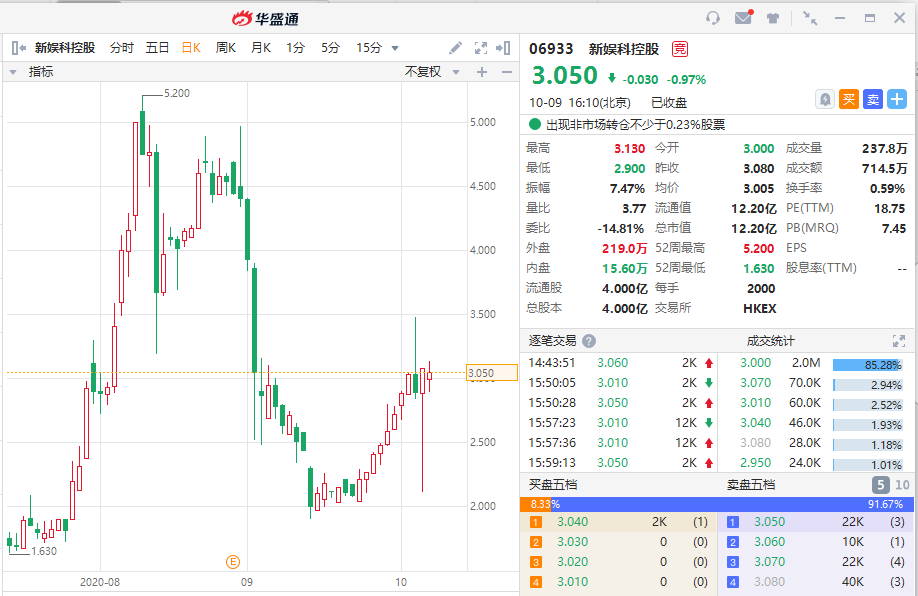918x596 pixels.
Task: Select the pencil drawing tool
Action: pyautogui.click(x=455, y=48)
